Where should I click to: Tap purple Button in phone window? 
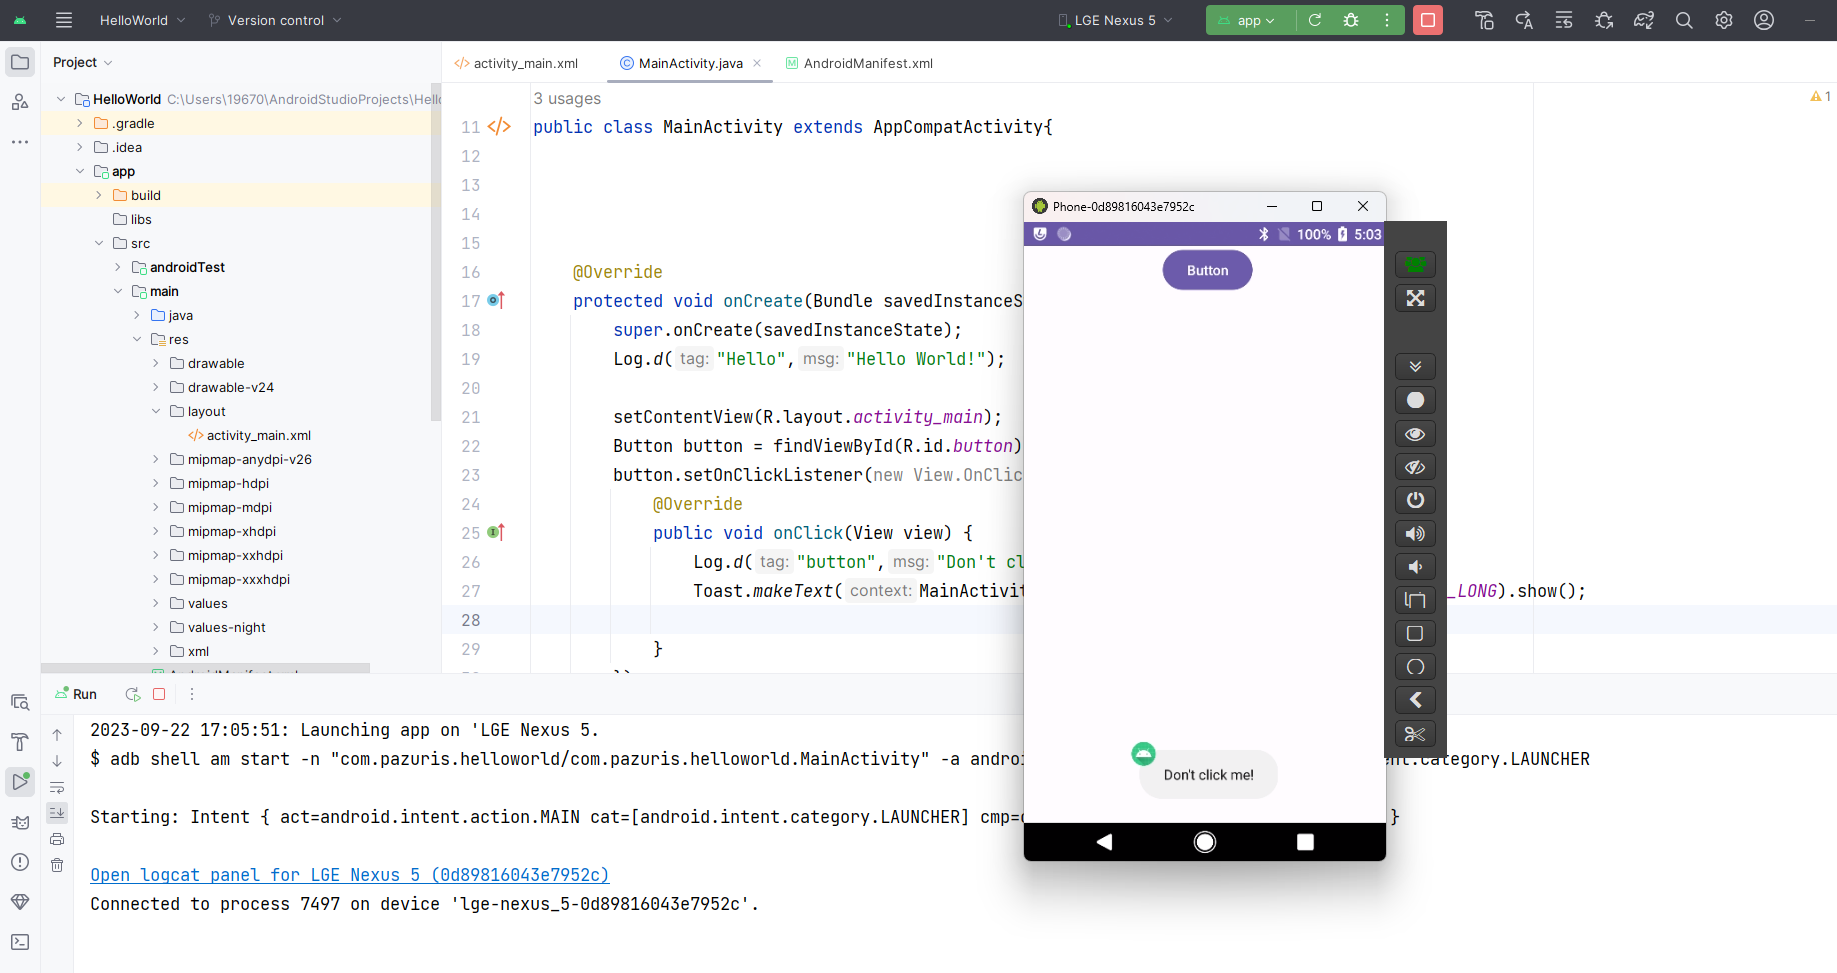1207,270
